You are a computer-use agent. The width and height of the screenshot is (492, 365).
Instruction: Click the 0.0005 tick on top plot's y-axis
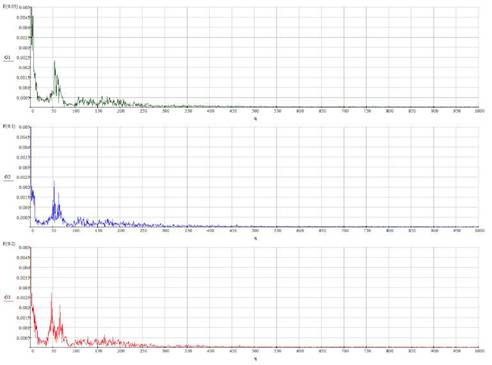pyautogui.click(x=23, y=98)
